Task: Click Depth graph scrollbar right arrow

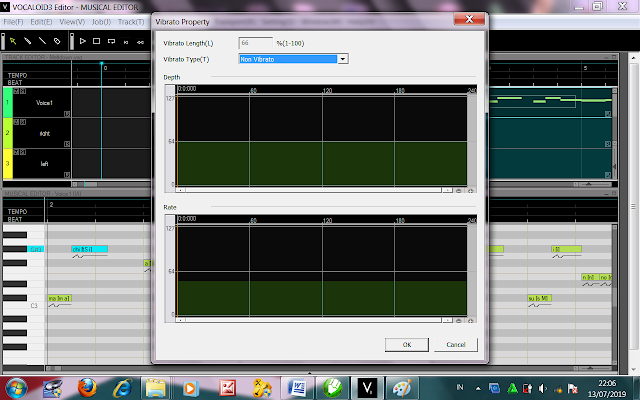Action: (x=447, y=190)
